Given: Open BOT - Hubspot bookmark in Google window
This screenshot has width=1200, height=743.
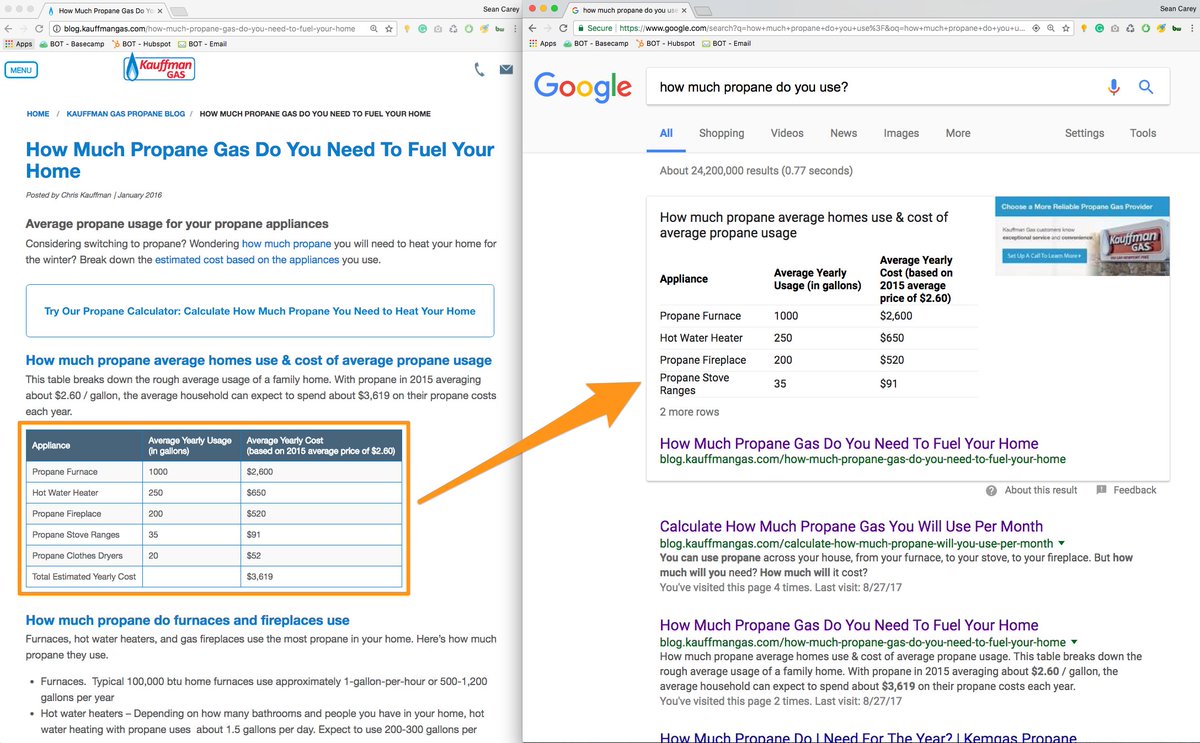Looking at the screenshot, I should [665, 44].
